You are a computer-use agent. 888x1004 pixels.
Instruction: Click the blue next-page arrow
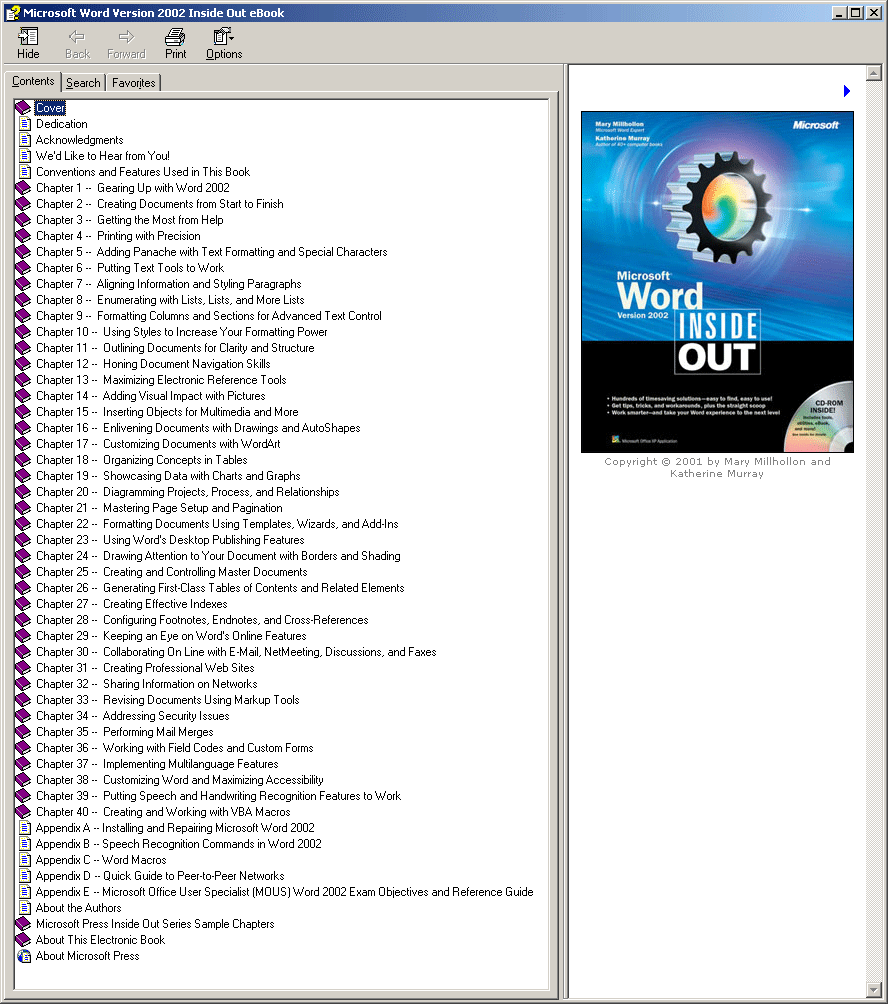(847, 91)
